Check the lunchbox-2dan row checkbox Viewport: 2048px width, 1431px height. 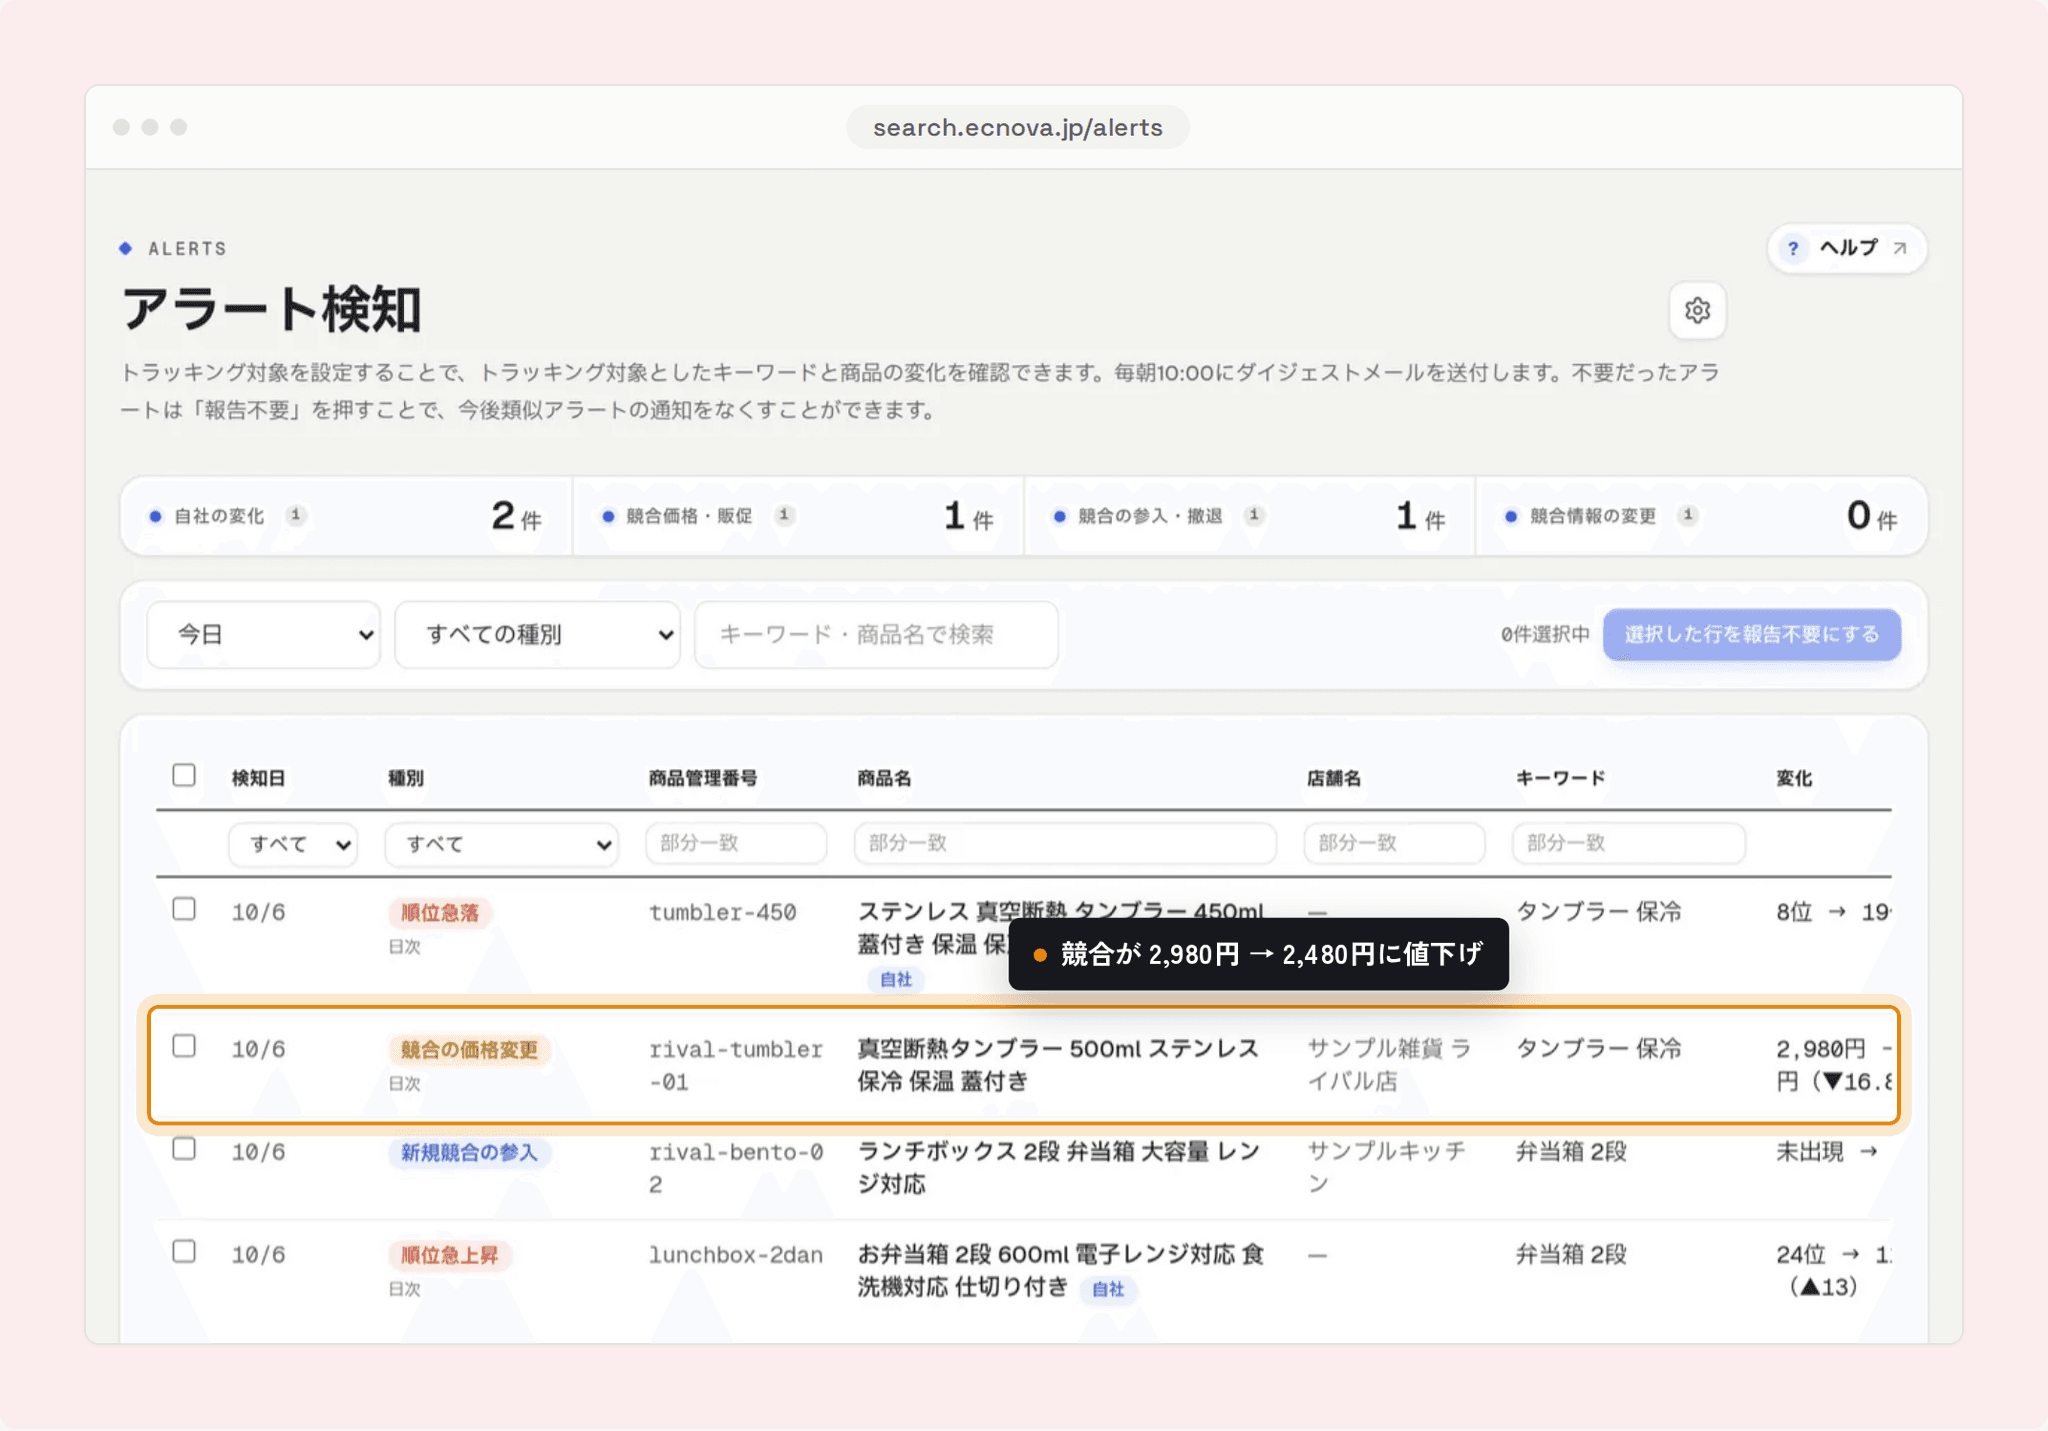184,1252
